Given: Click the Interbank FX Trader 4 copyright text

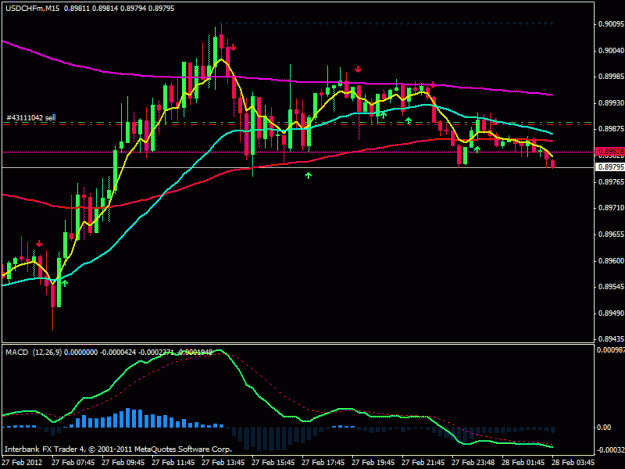Looking at the screenshot, I should (118, 449).
